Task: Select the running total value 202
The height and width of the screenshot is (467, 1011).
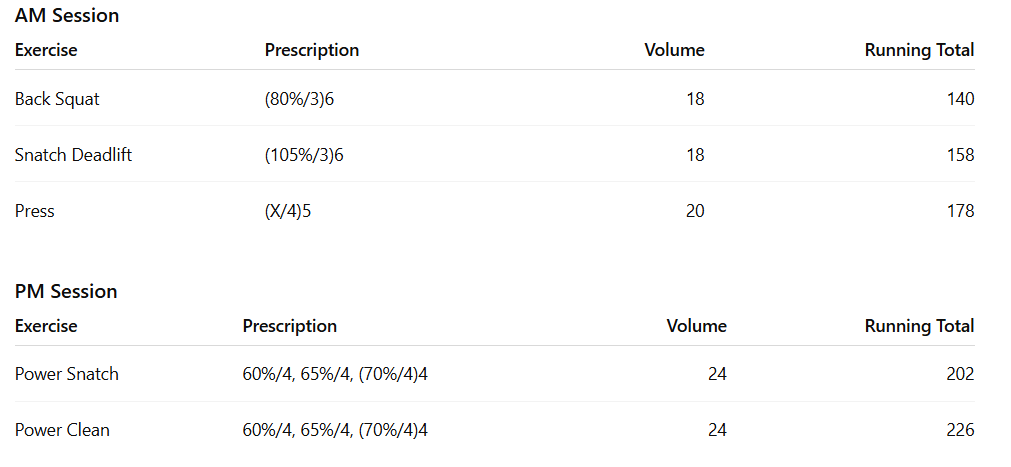Action: click(960, 374)
